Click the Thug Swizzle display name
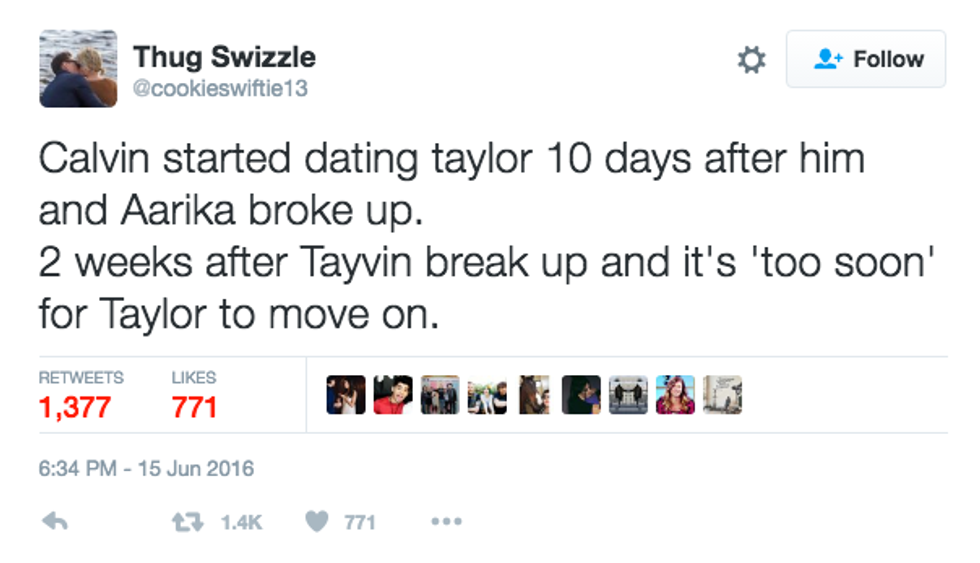Image resolution: width=980 pixels, height=563 pixels. 224,56
